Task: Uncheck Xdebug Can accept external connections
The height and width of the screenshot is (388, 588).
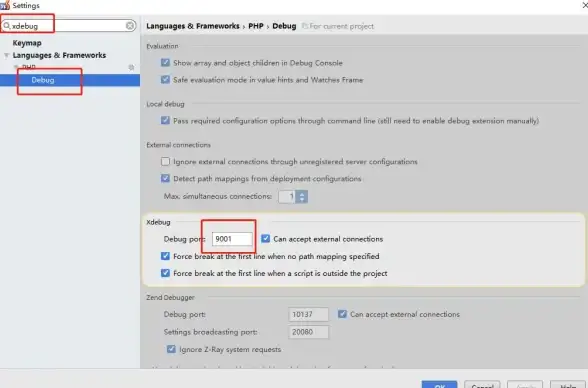Action: pyautogui.click(x=266, y=239)
